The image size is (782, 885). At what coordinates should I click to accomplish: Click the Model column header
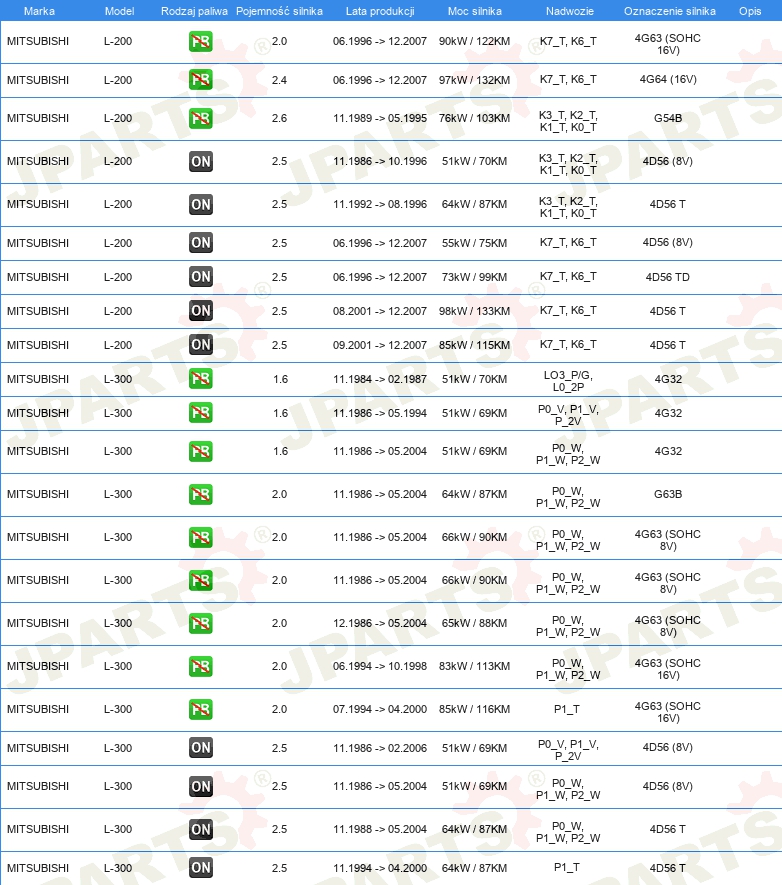pyautogui.click(x=120, y=11)
